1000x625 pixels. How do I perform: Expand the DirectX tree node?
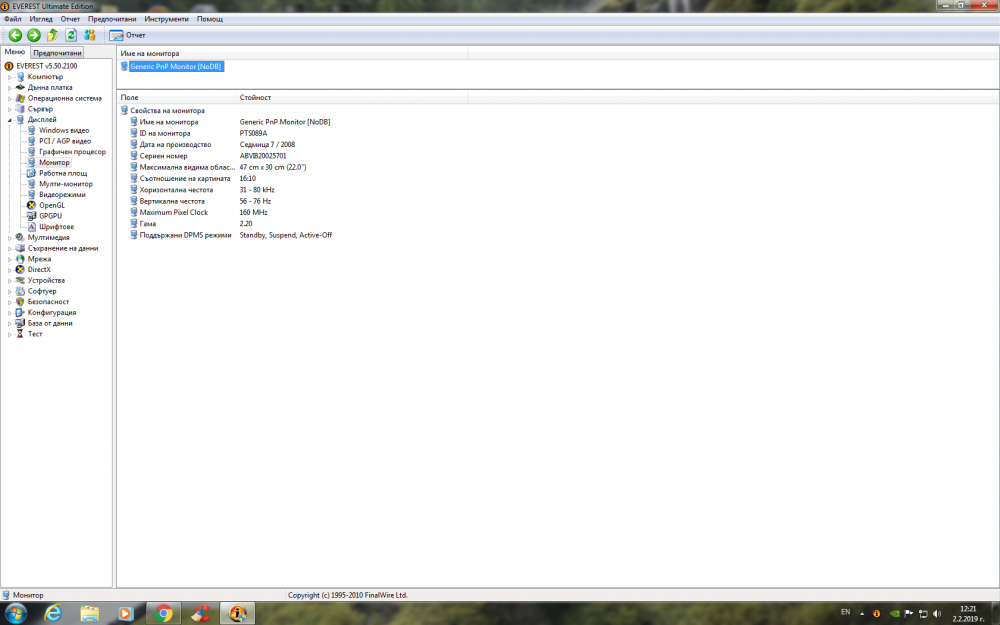pyautogui.click(x=10, y=270)
